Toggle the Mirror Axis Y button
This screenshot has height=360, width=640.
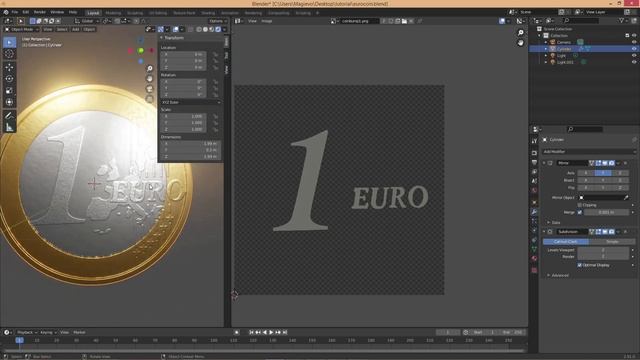point(603,173)
